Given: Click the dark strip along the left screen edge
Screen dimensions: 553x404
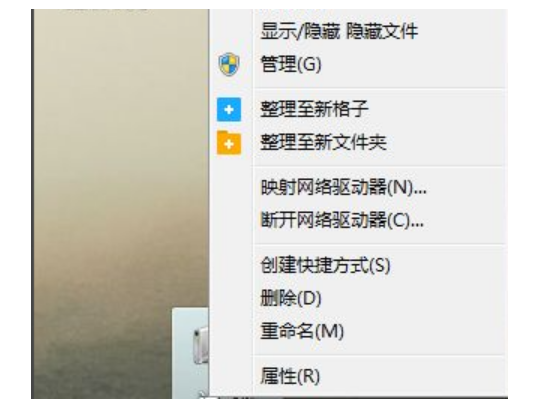Looking at the screenshot, I should pos(32,204).
